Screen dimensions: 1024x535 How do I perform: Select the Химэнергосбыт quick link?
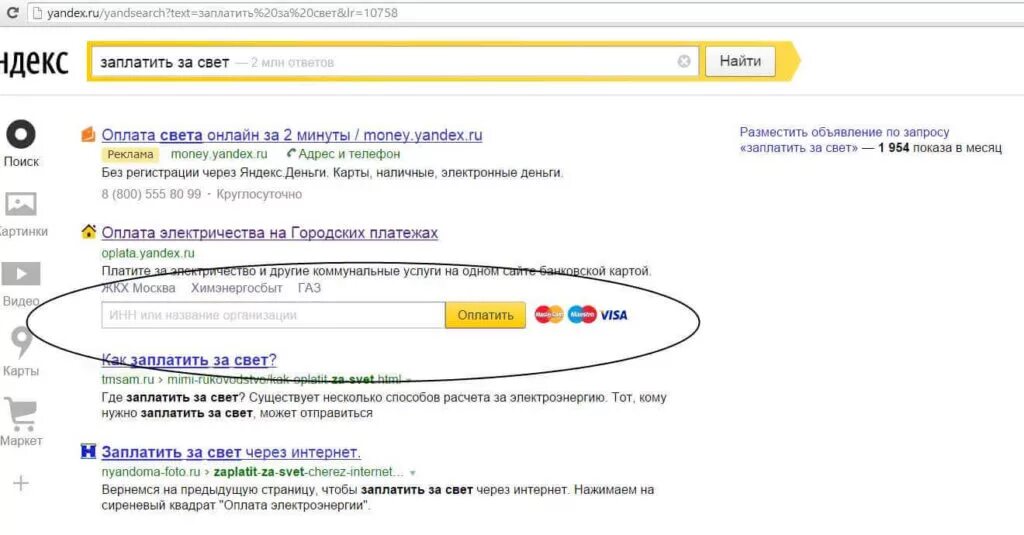coord(236,288)
